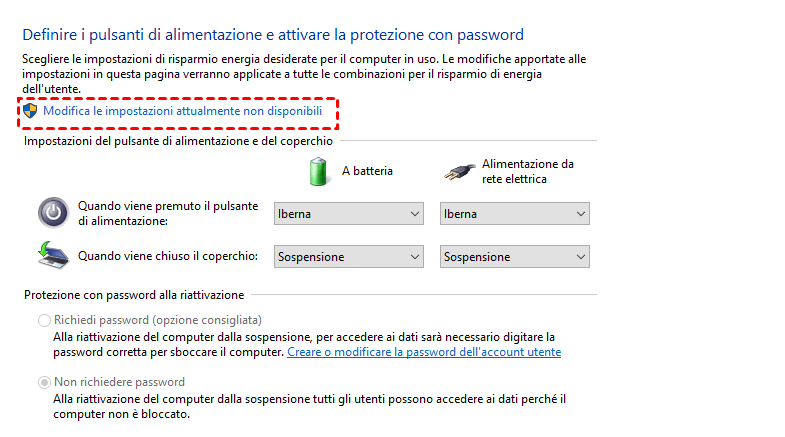The image size is (785, 437).
Task: Click the 'A batteria' column label
Action: coord(367,171)
